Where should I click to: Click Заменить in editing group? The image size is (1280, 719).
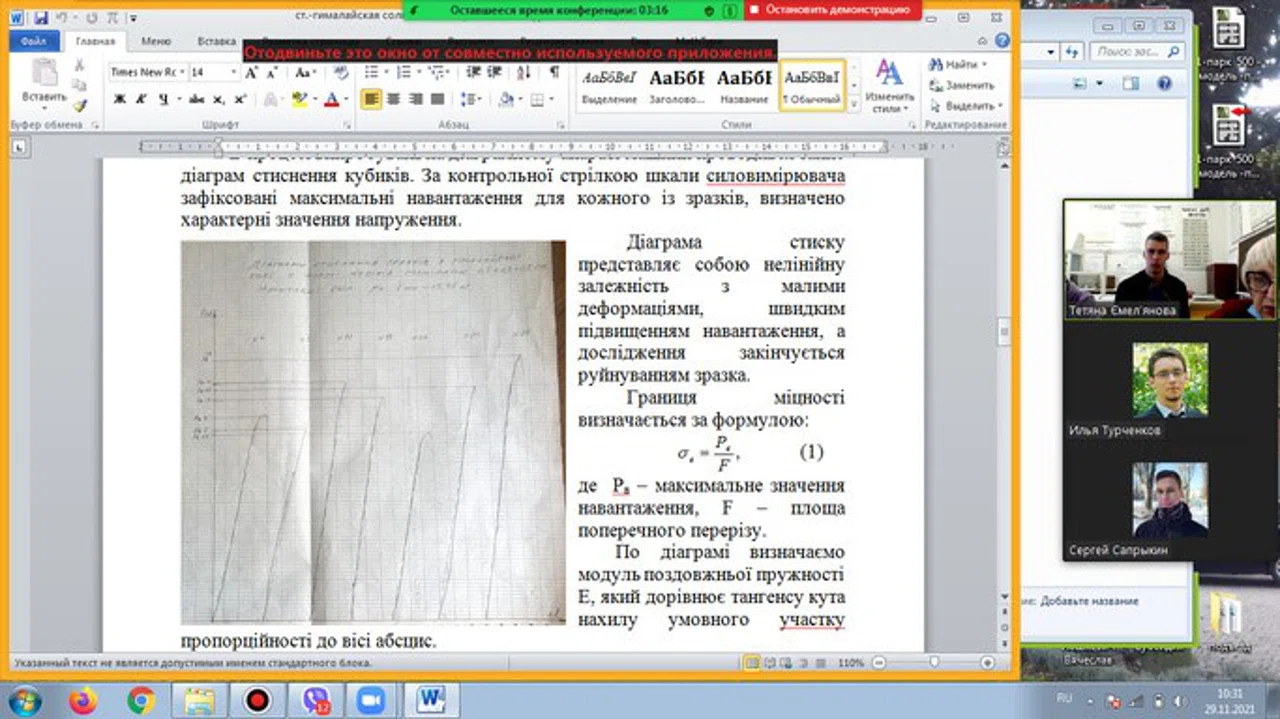pos(962,85)
